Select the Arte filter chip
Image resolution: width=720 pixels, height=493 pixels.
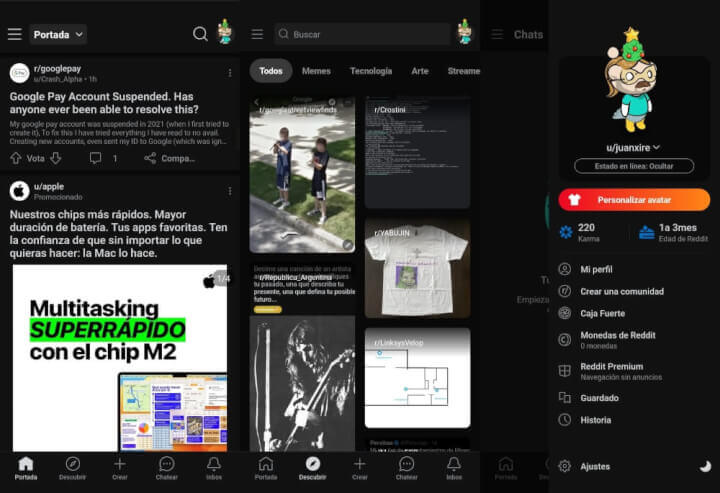[420, 71]
